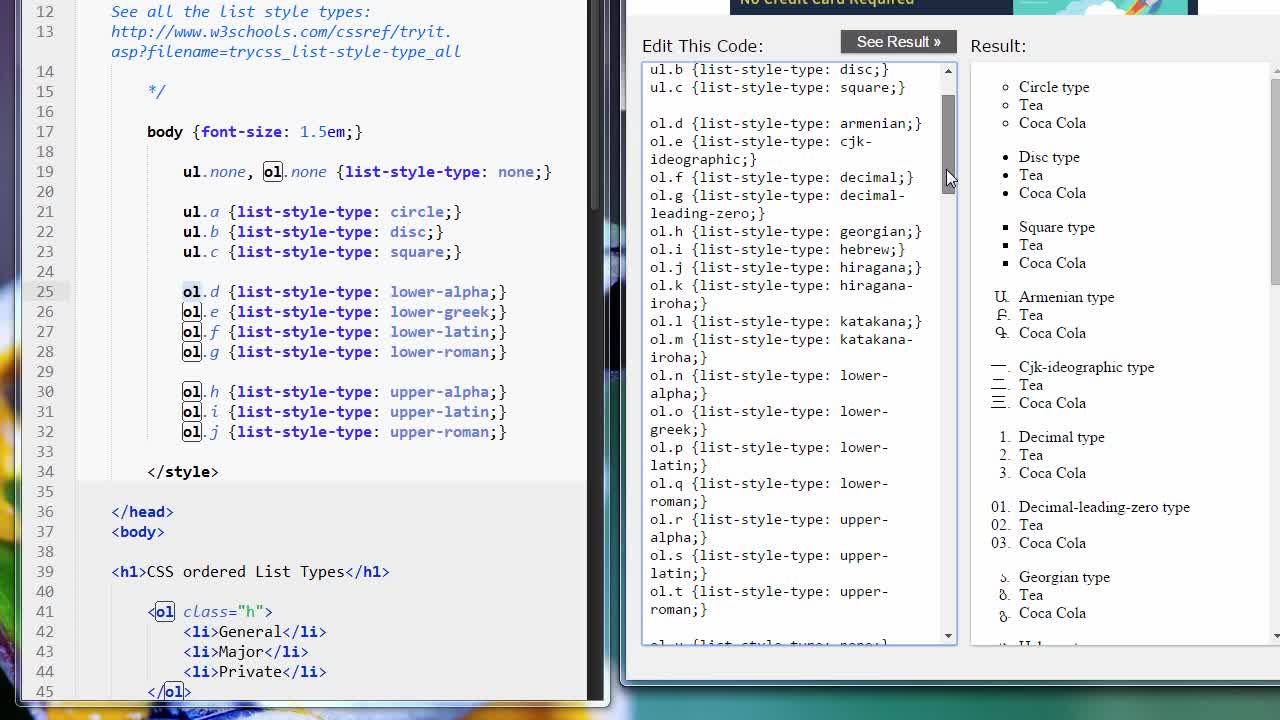Click 'Decimal-leading-zero type' in result pane
The image size is (1280, 720).
1104,507
